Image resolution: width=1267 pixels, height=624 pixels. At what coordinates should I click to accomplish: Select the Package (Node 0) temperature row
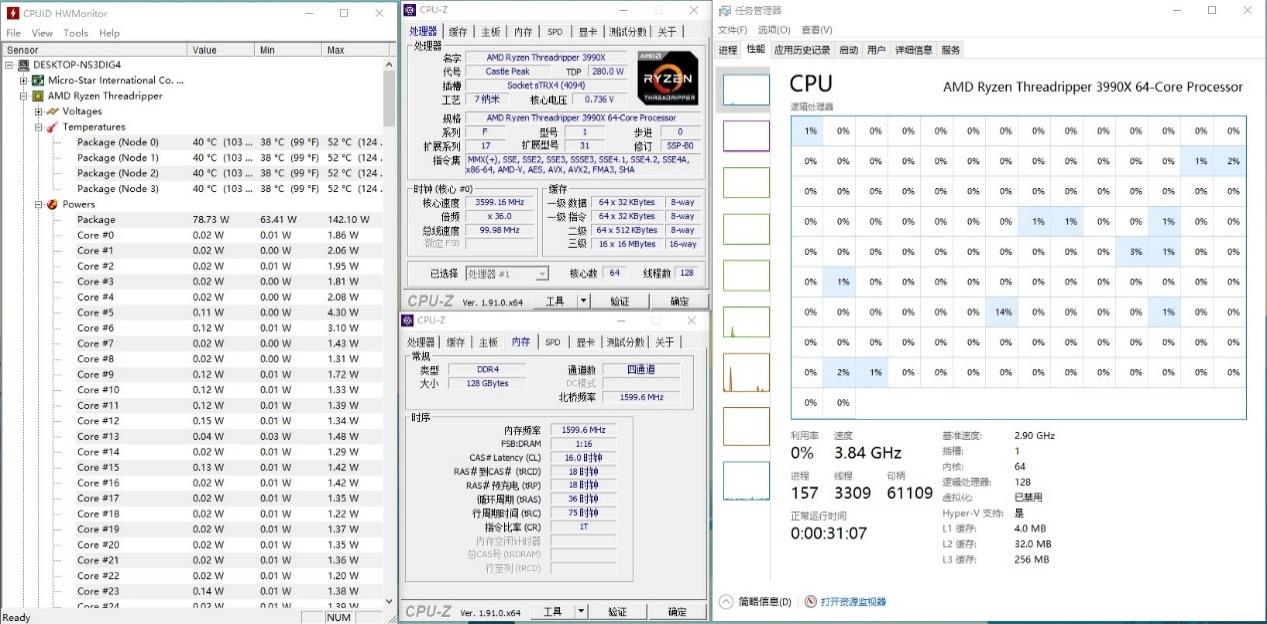coord(193,142)
